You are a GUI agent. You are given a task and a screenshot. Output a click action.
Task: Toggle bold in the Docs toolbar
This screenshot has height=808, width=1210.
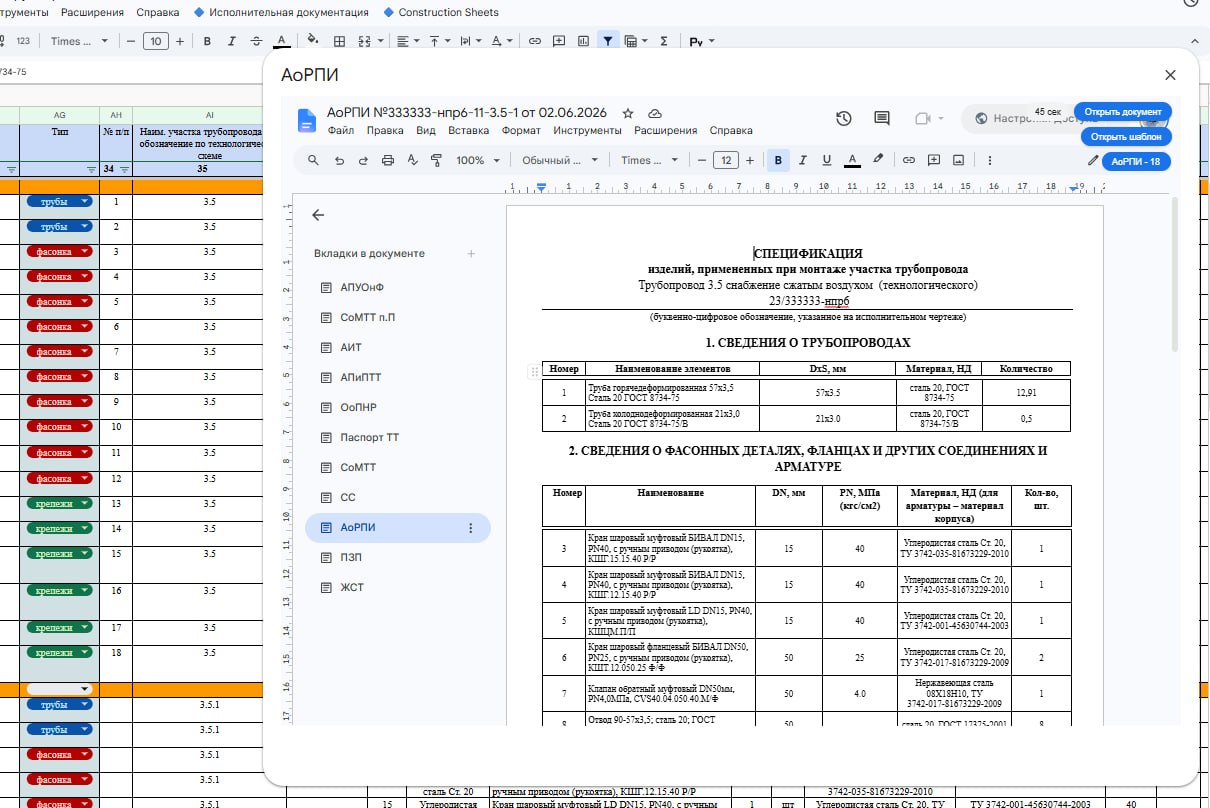tap(777, 160)
